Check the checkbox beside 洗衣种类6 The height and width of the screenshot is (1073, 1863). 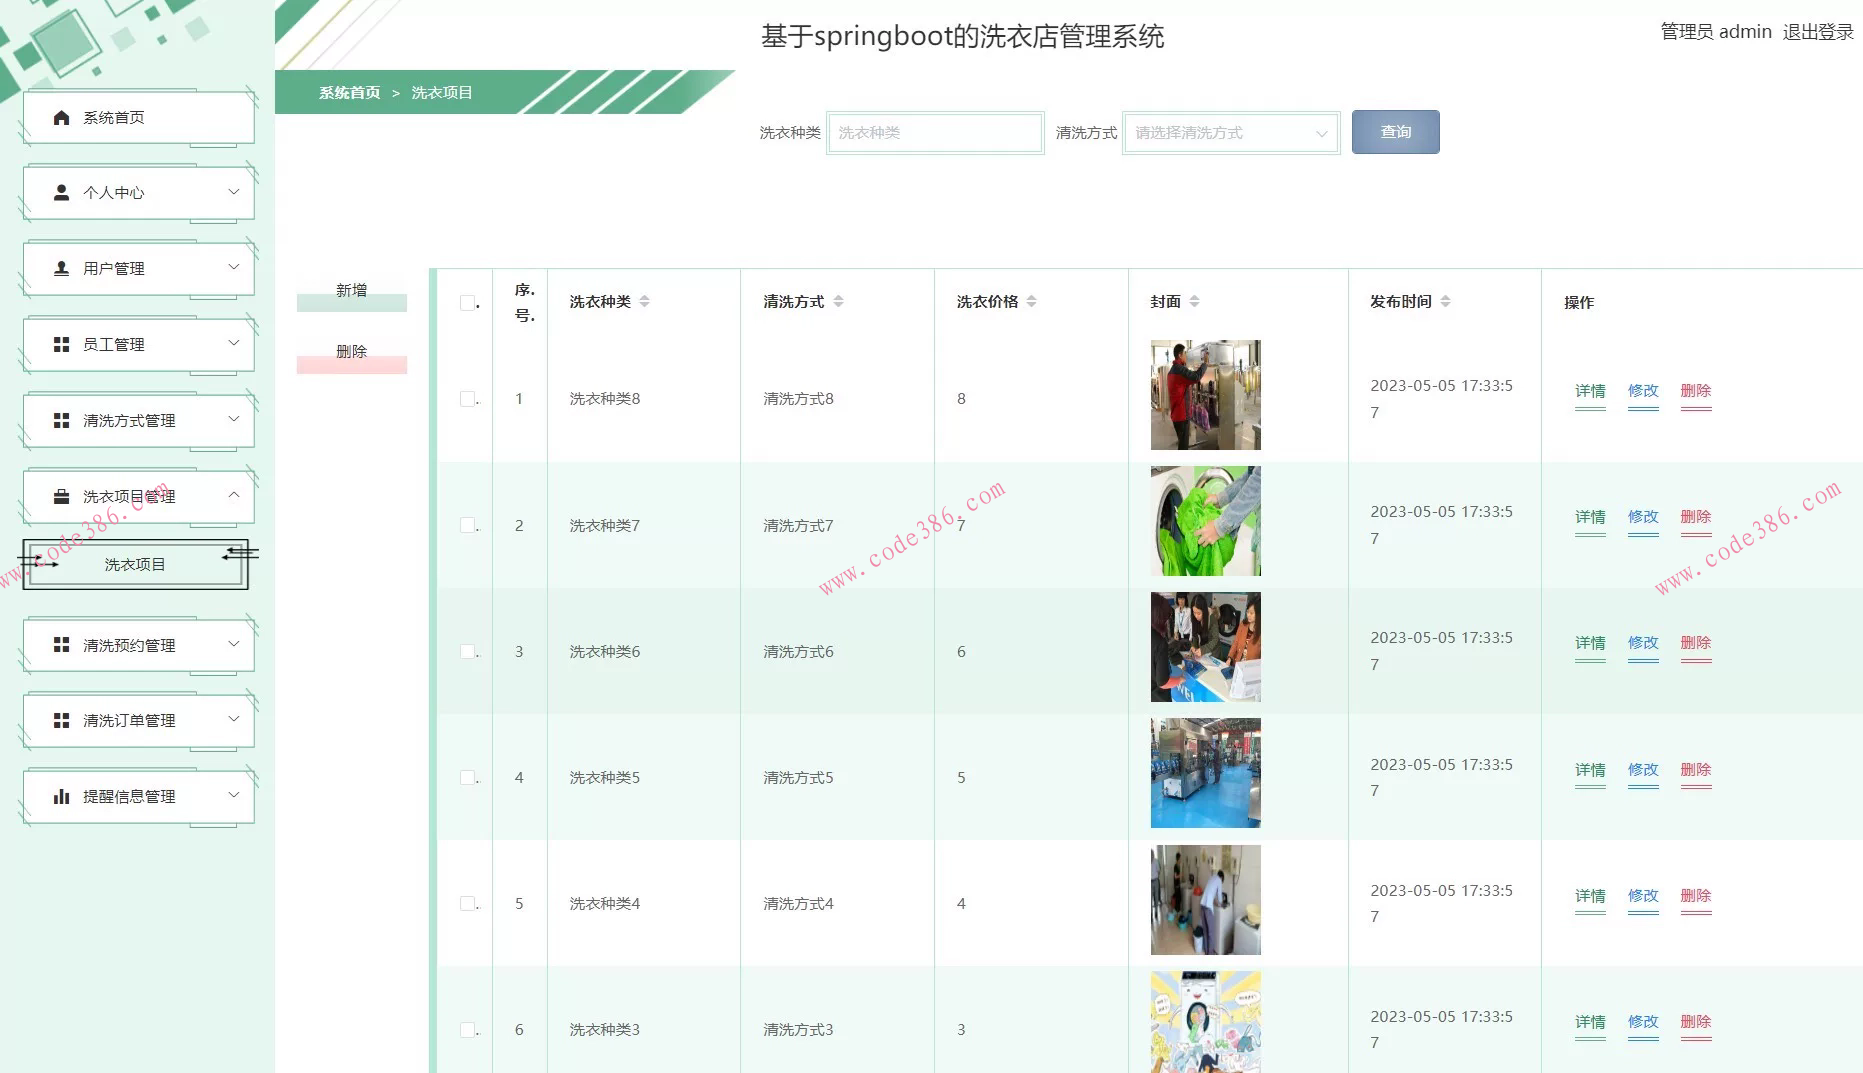pos(466,650)
